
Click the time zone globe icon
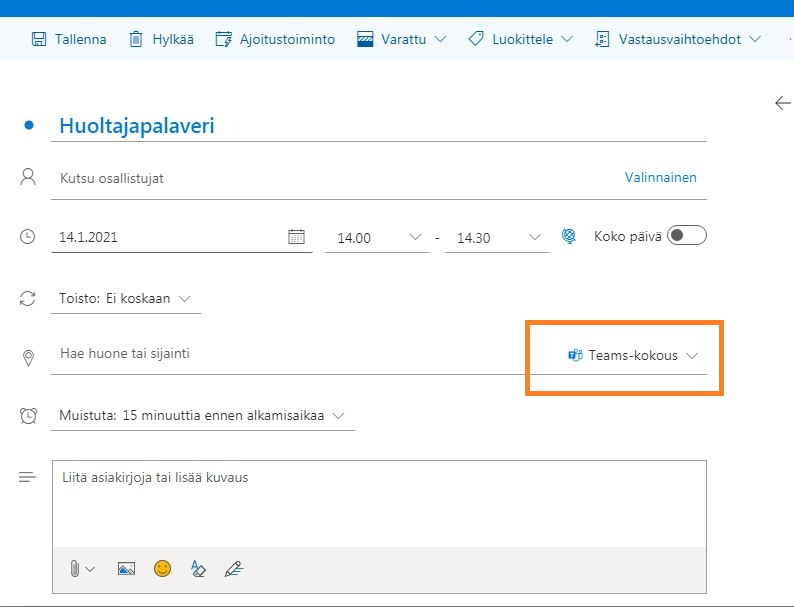[569, 237]
